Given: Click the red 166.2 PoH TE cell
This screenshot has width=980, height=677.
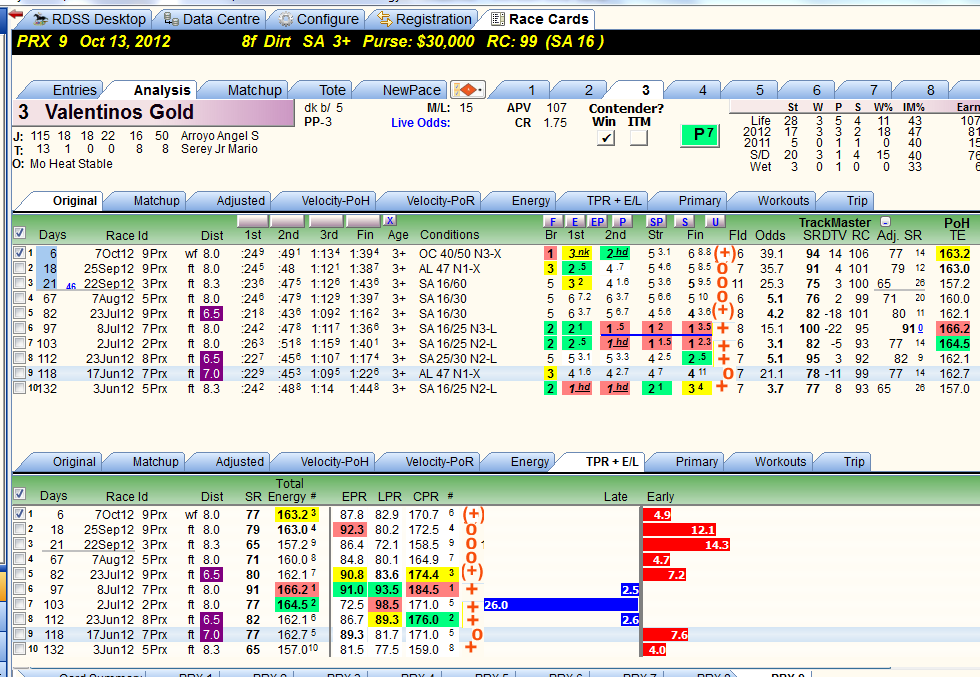Looking at the screenshot, I should point(954,329).
